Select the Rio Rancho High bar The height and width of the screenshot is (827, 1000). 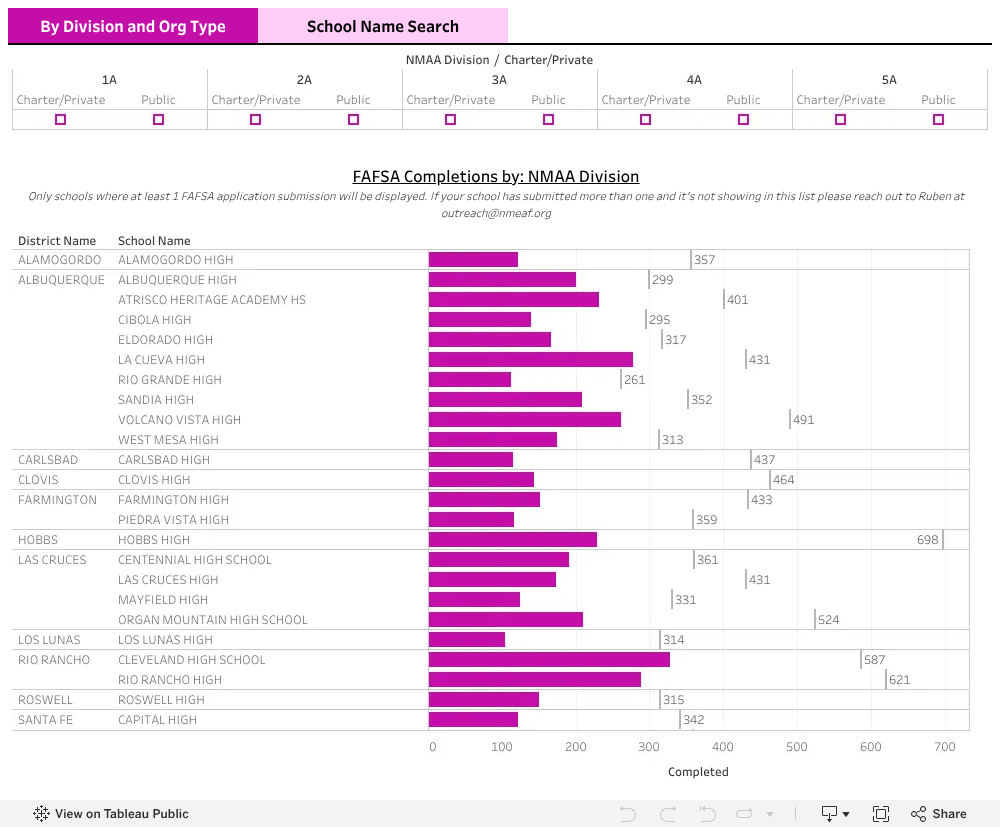pyautogui.click(x=534, y=680)
